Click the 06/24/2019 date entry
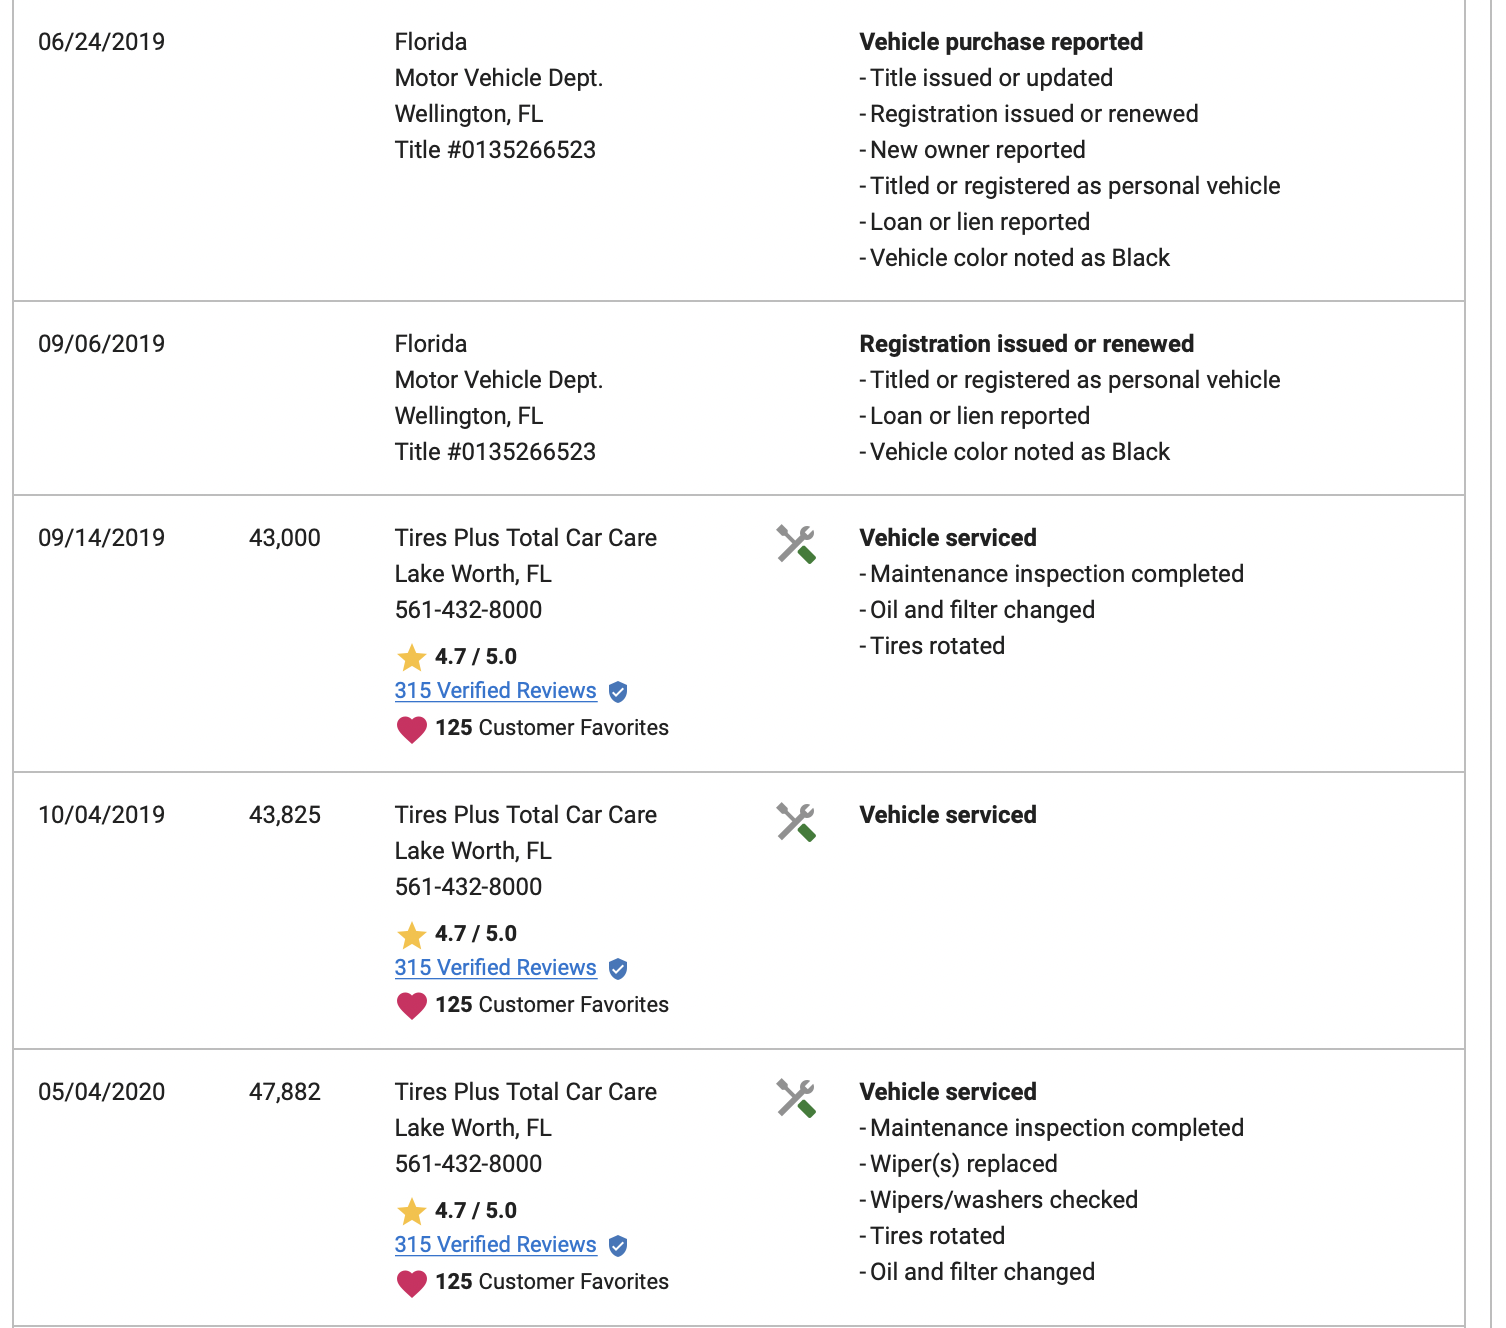 [x=102, y=42]
